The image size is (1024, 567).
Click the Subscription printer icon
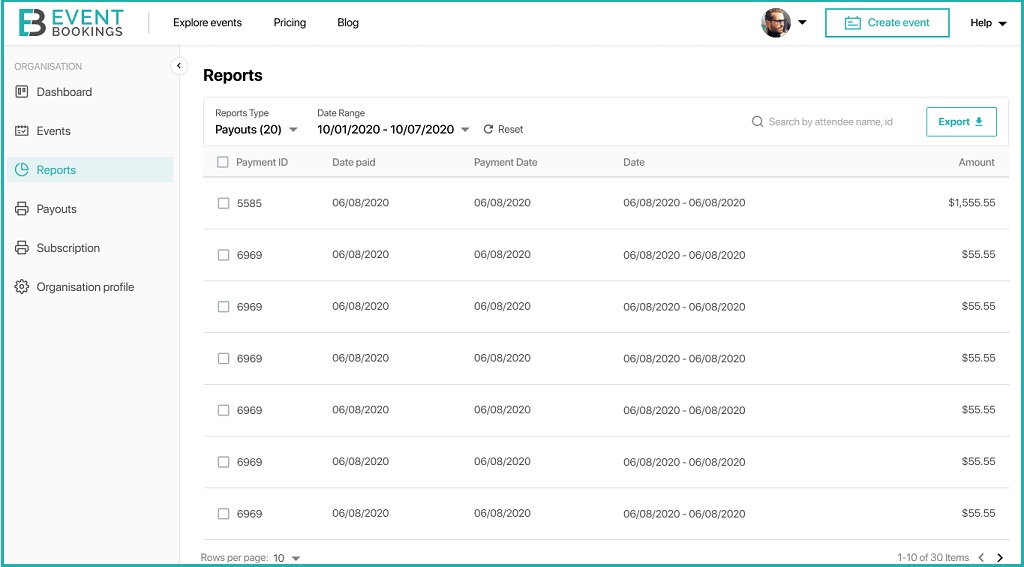click(22, 248)
